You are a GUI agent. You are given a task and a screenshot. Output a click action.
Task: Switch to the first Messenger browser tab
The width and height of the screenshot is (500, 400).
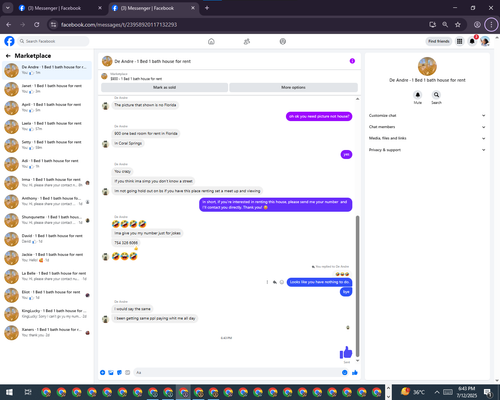click(60, 8)
